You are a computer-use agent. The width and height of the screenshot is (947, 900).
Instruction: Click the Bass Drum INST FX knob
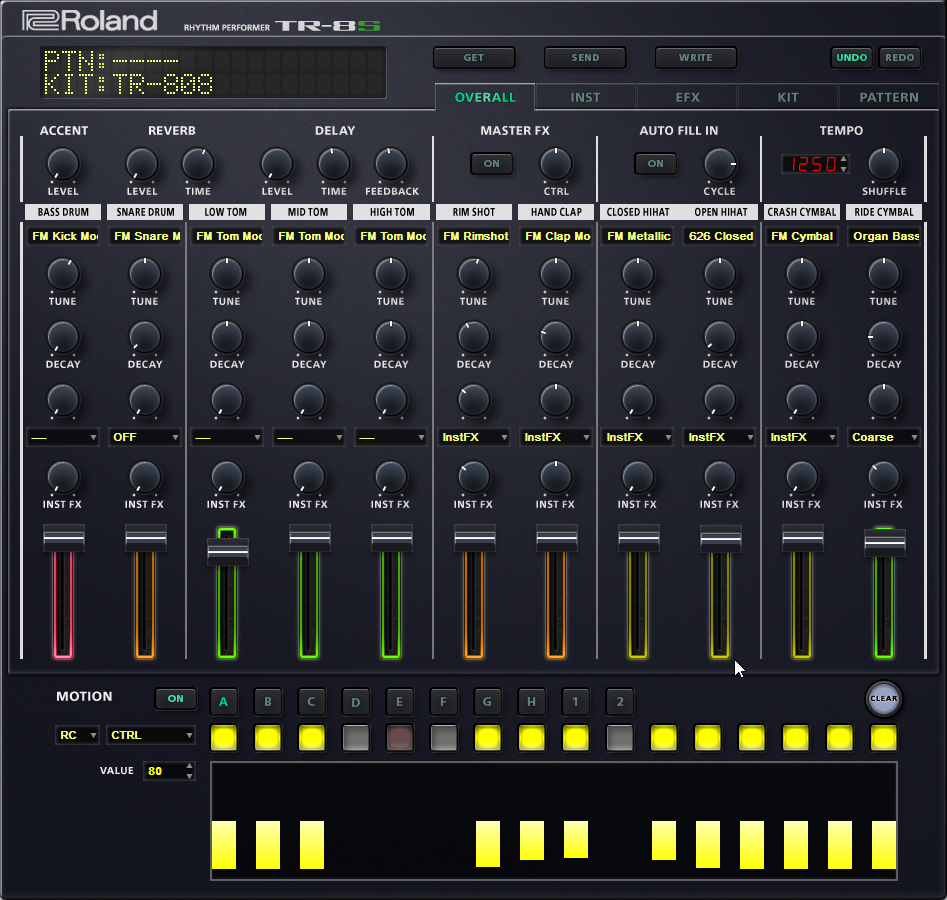63,478
